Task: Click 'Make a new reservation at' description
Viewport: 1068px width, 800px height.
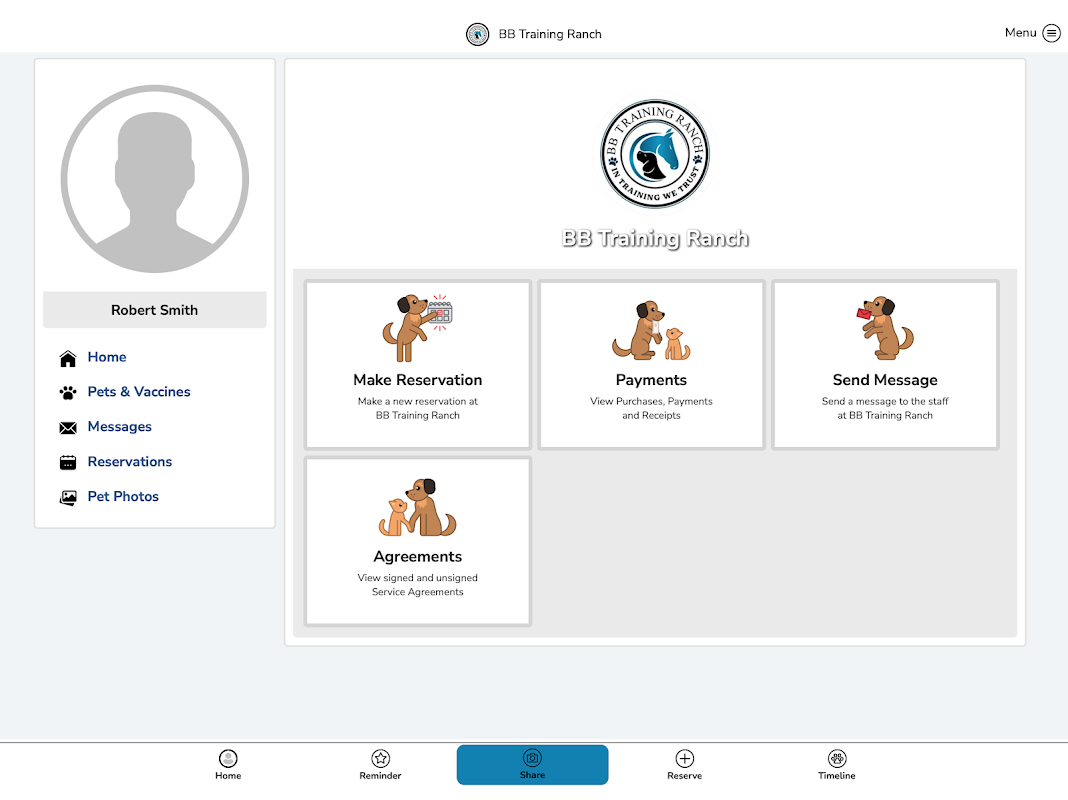Action: (418, 401)
